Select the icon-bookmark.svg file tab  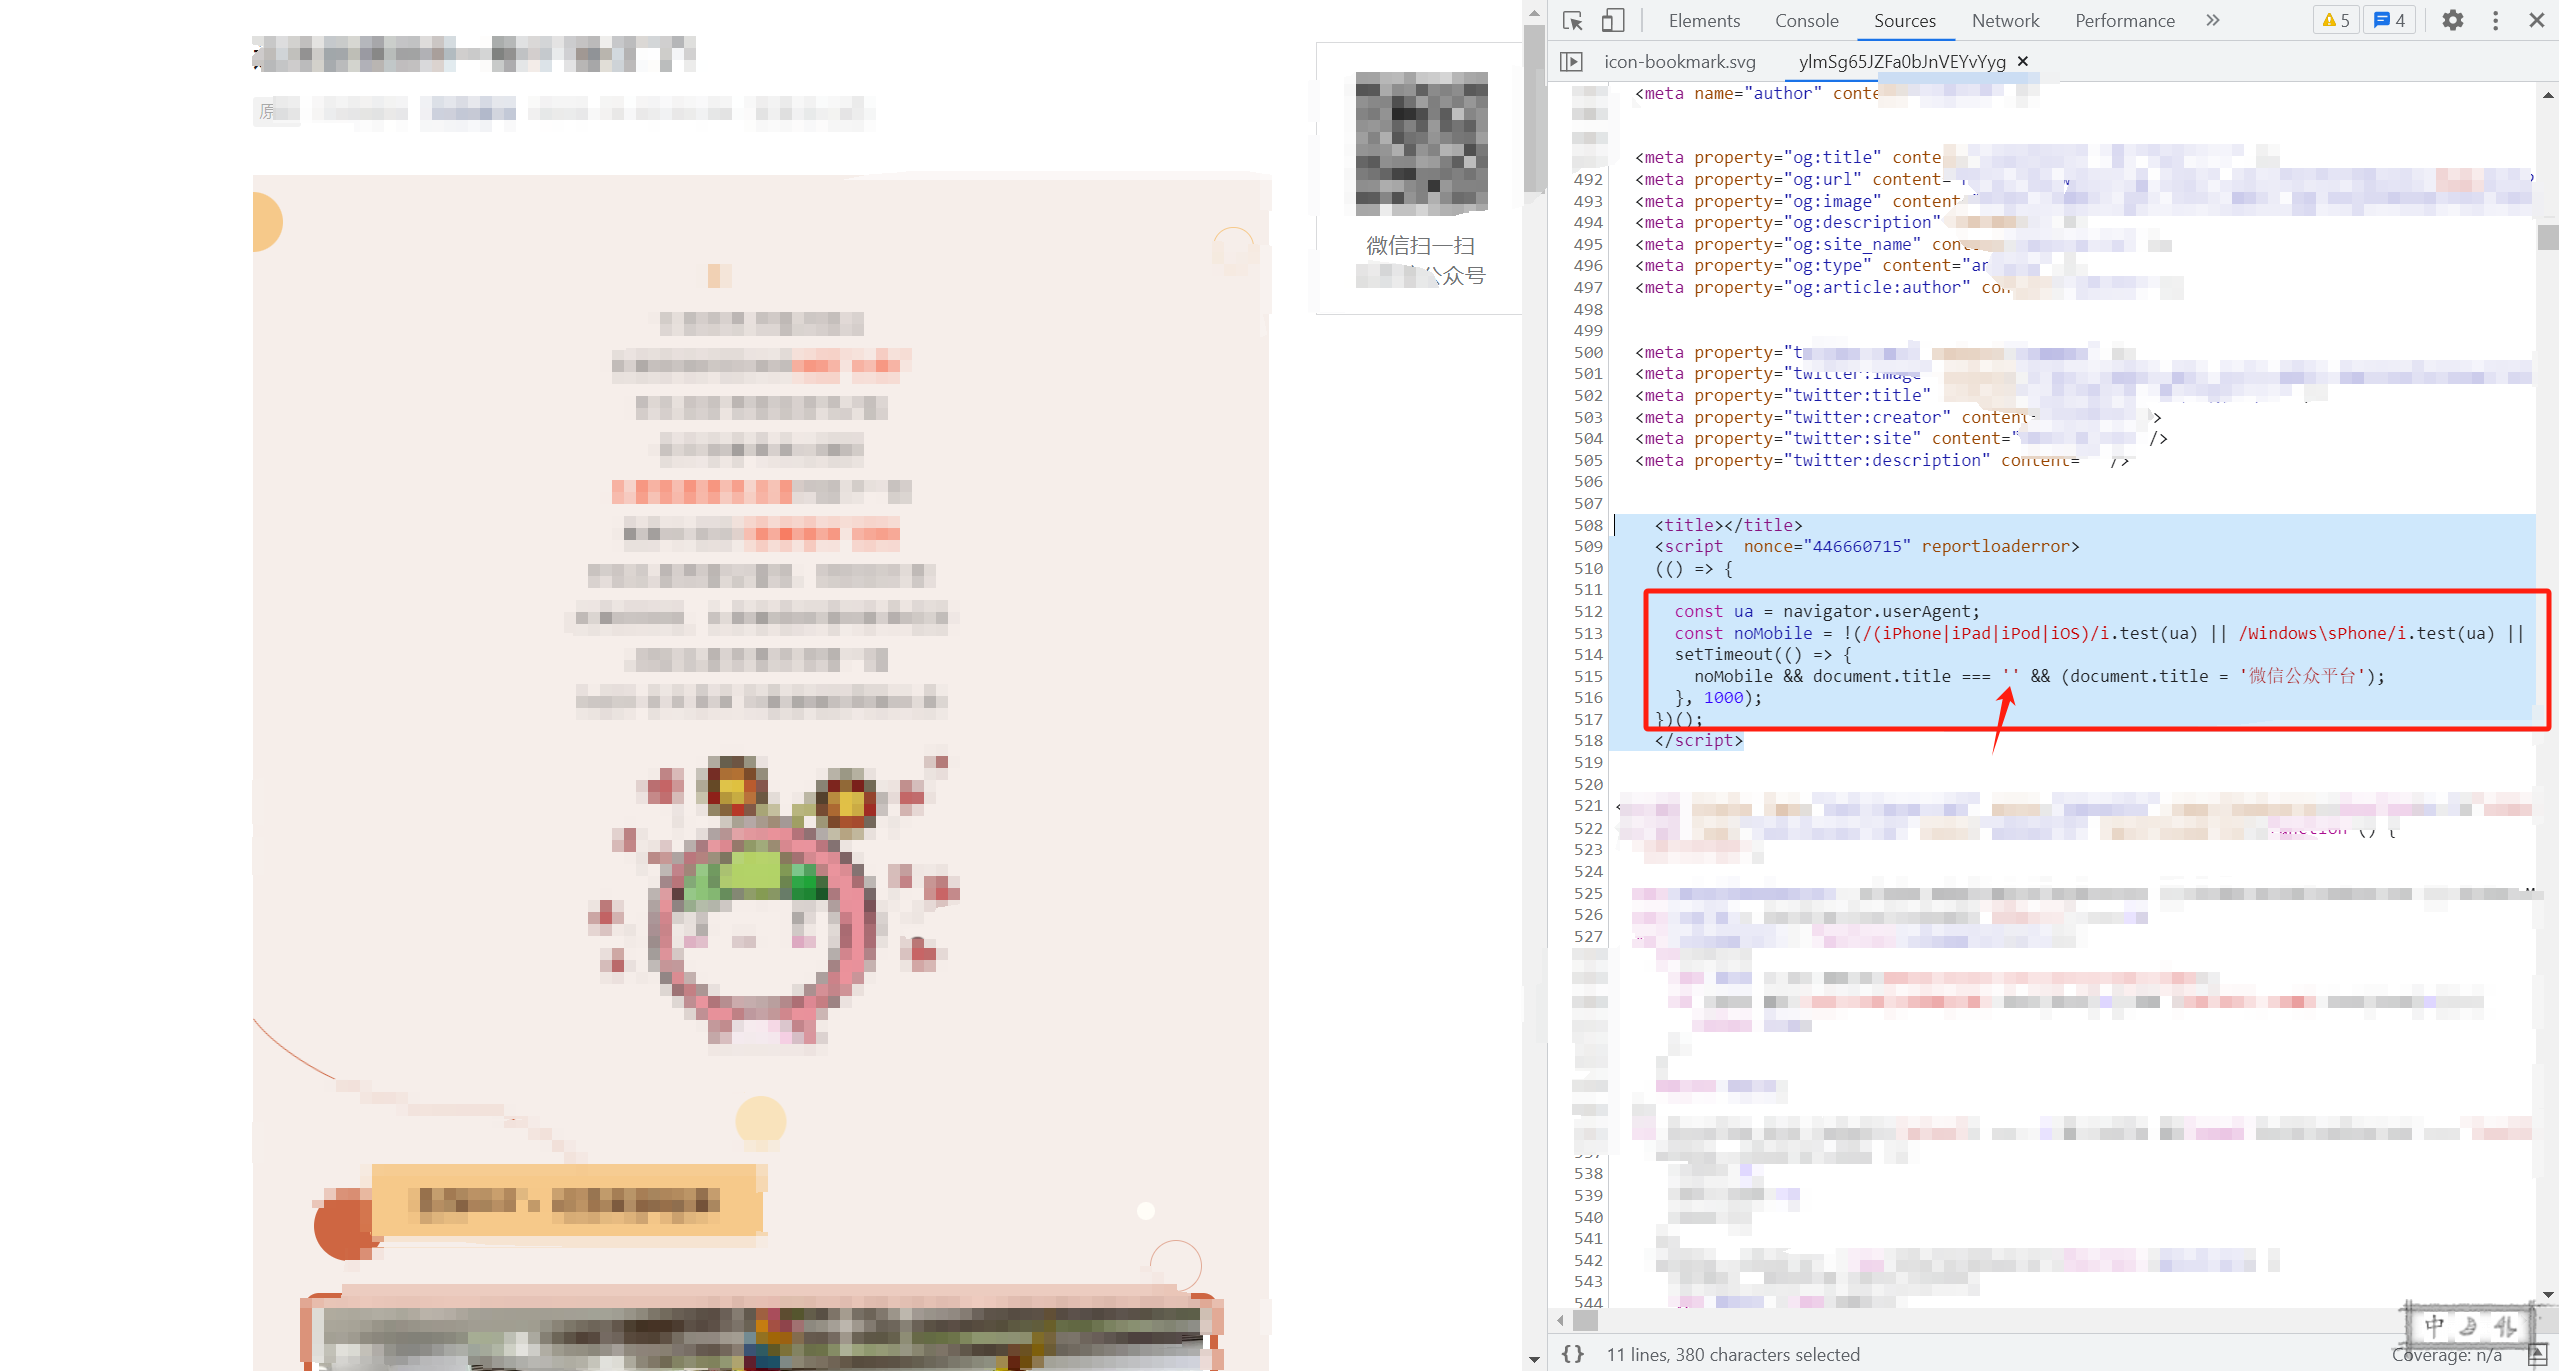point(1679,62)
